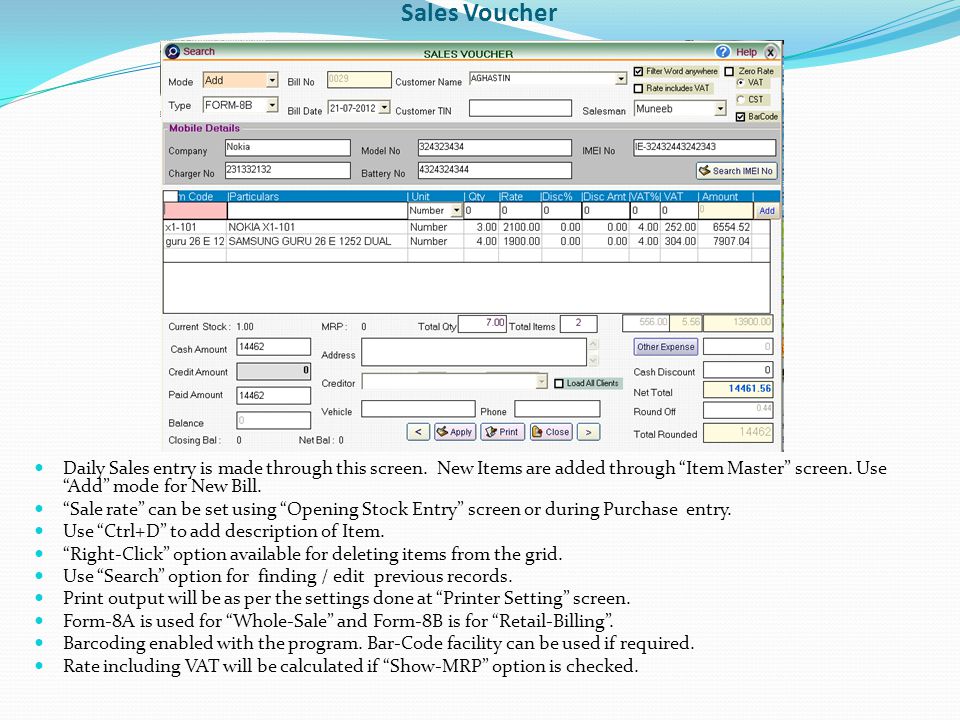Click the Total Qty field
Screen dimensions: 960x720
[x=482, y=323]
